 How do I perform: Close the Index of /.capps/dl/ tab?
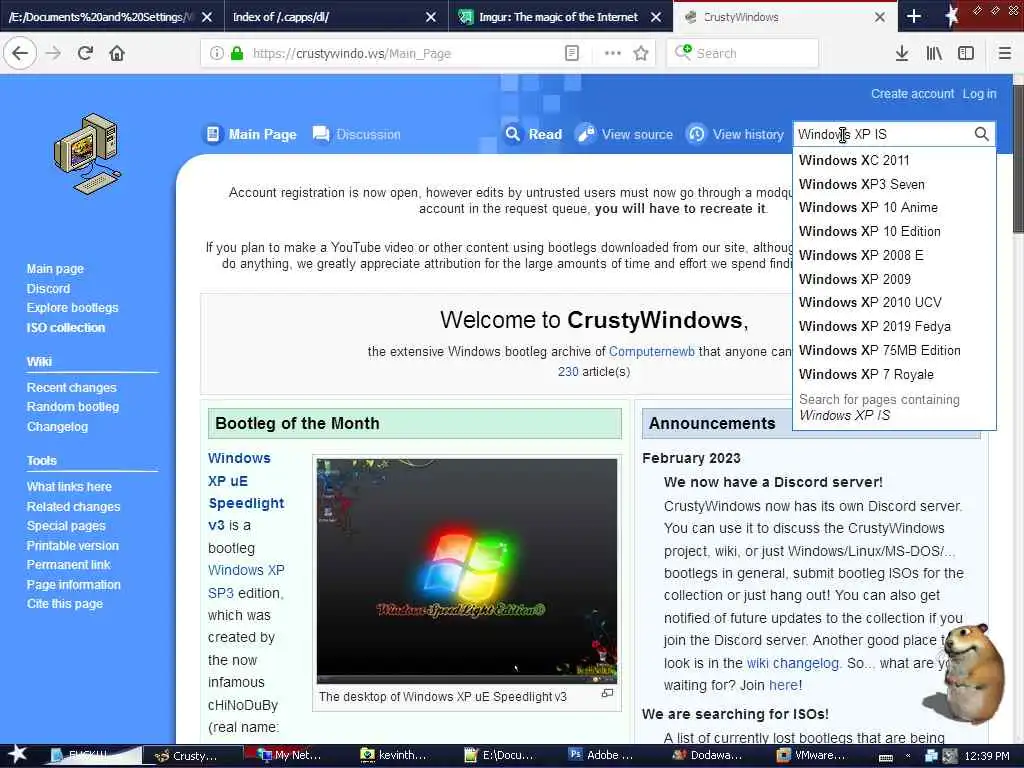(x=431, y=17)
